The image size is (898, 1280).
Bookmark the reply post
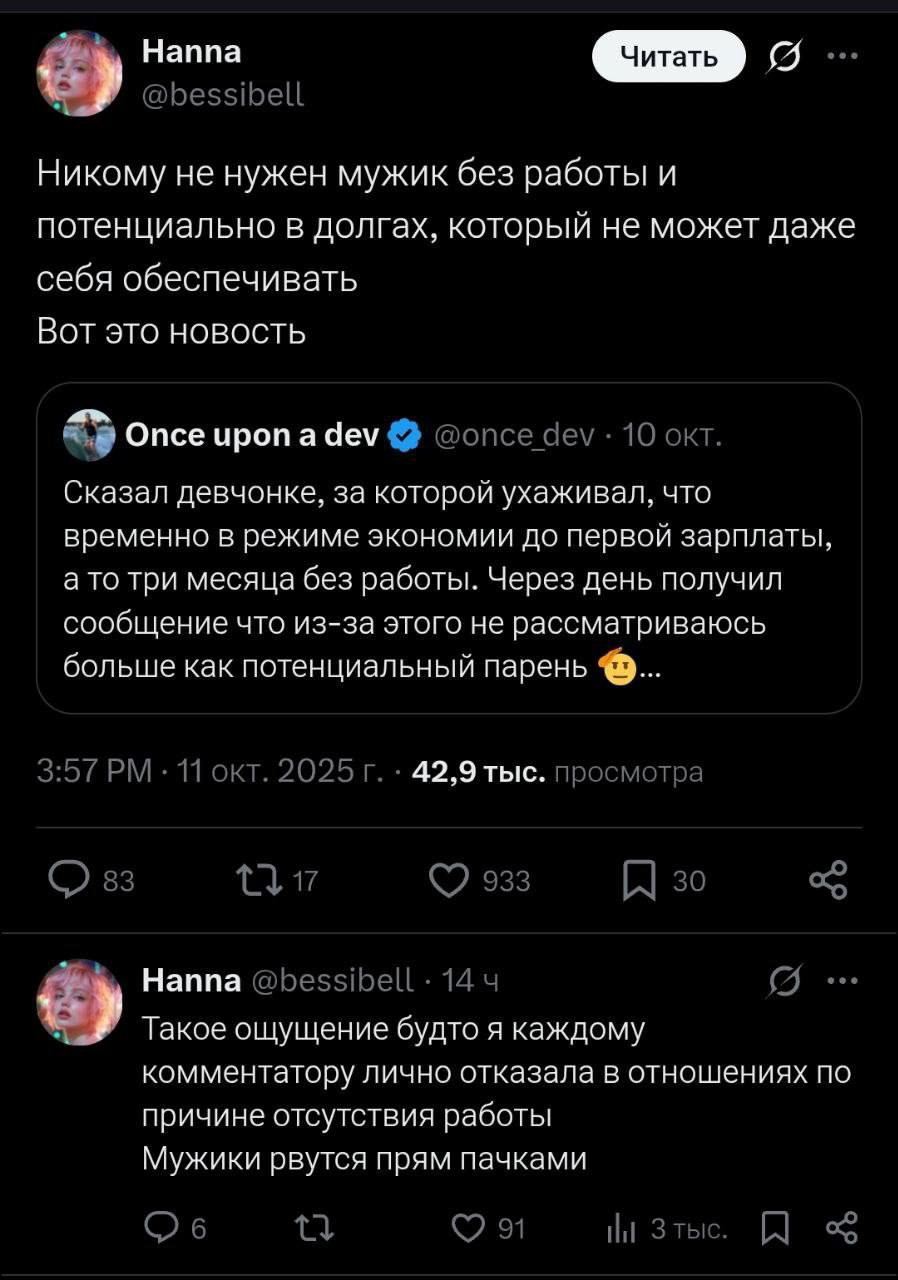(x=773, y=1229)
